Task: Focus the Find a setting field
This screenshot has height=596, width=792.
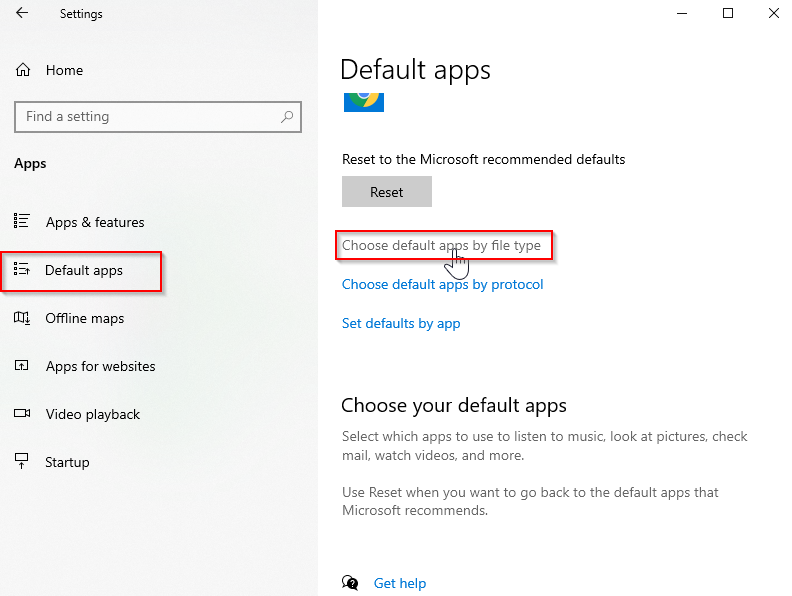Action: pos(158,117)
